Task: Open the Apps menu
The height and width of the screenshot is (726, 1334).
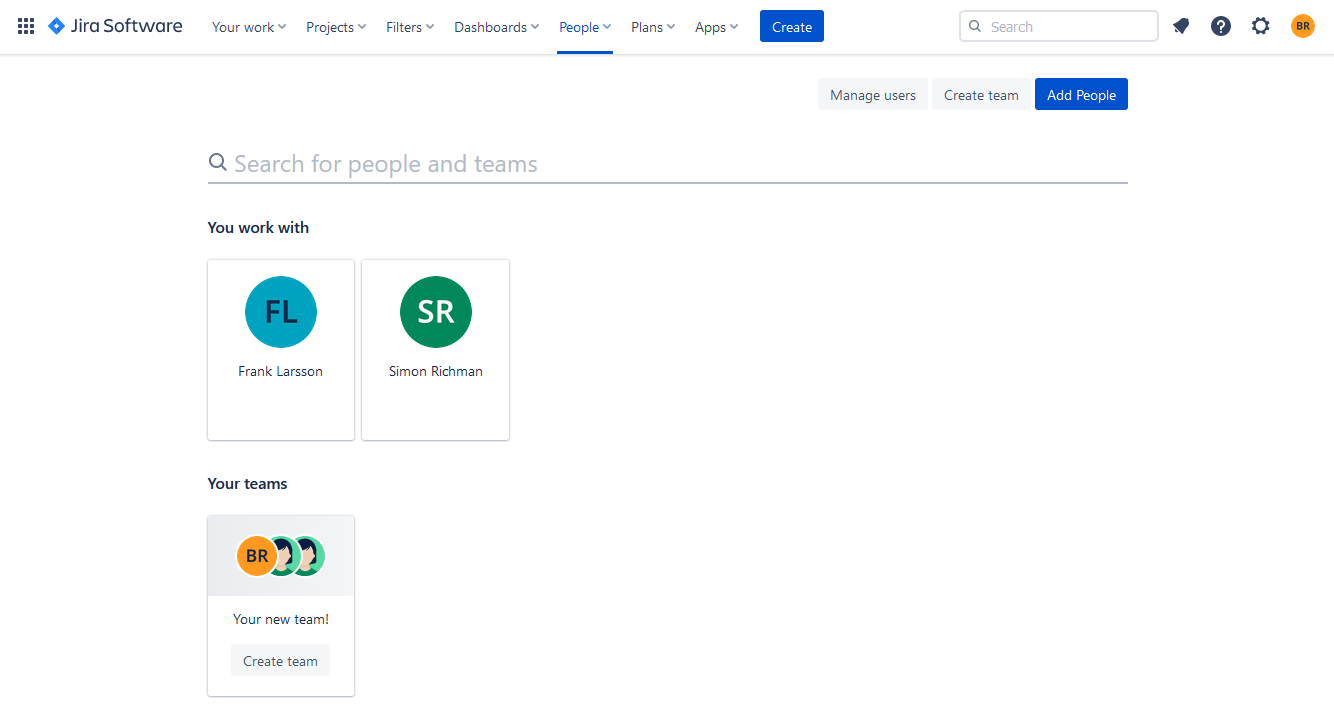Action: pos(716,27)
